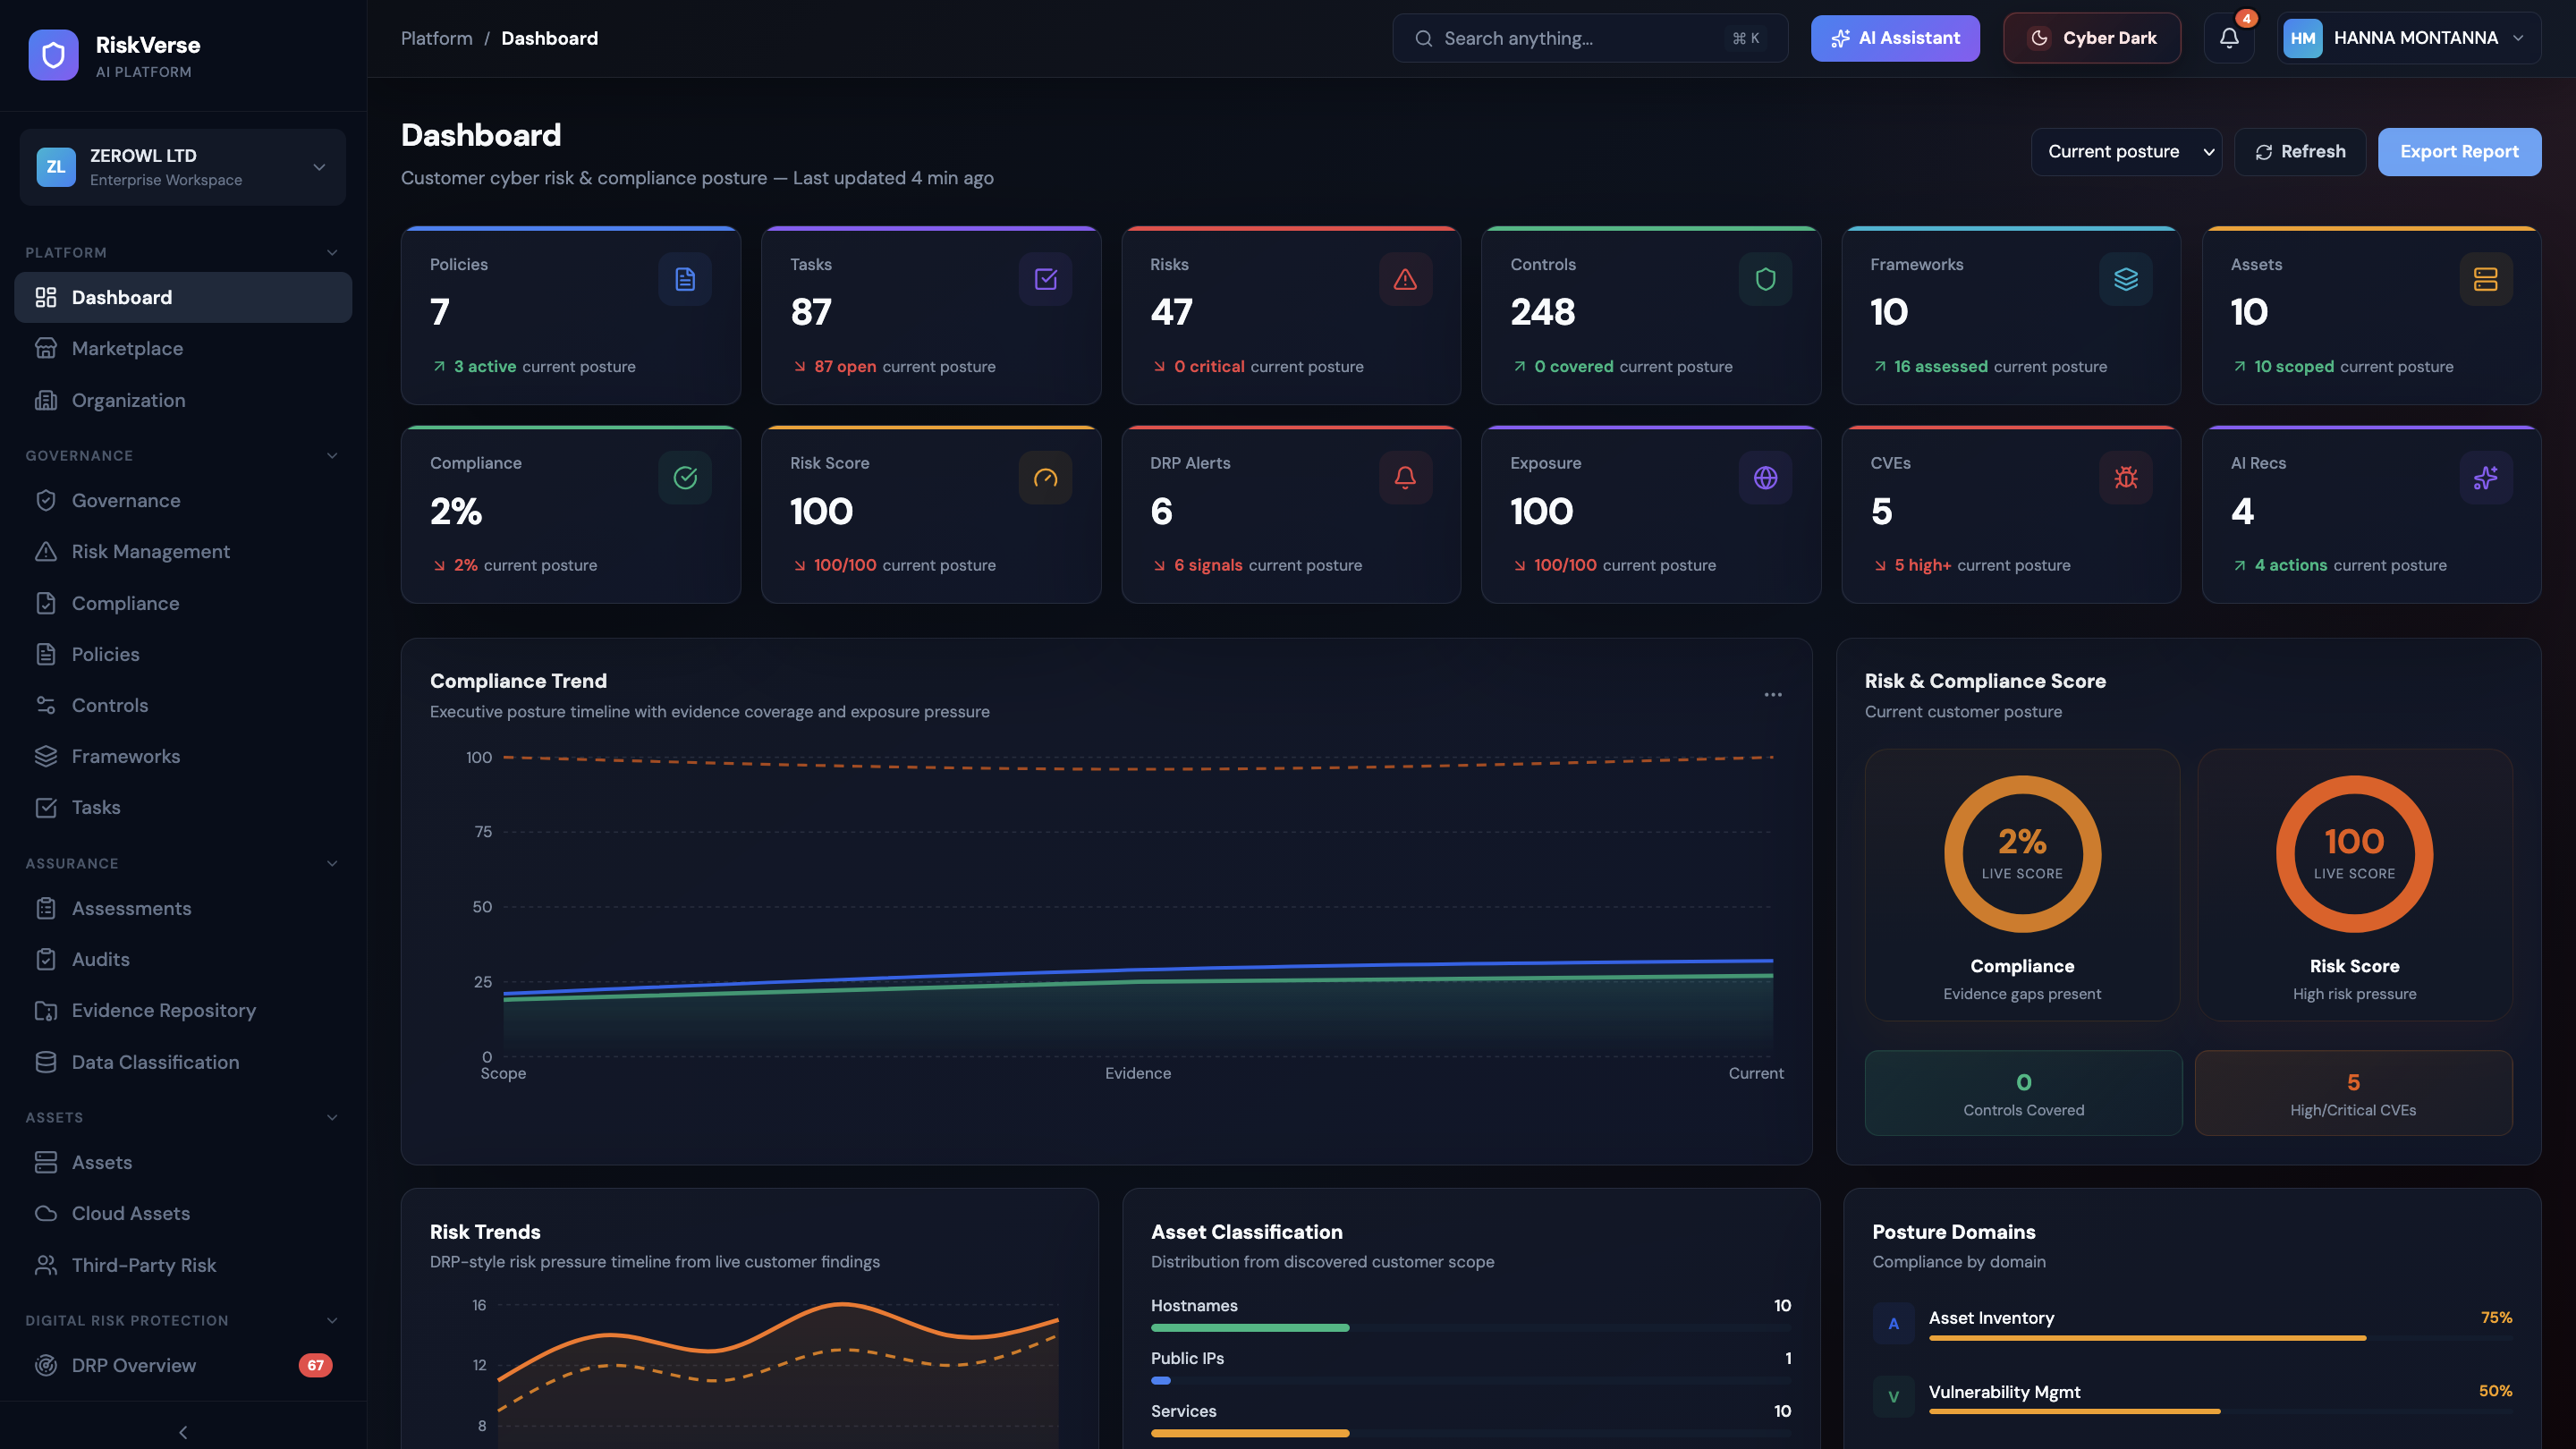Click the AI Recs card sparkle icon
Image resolution: width=2576 pixels, height=1449 pixels.
pos(2485,478)
